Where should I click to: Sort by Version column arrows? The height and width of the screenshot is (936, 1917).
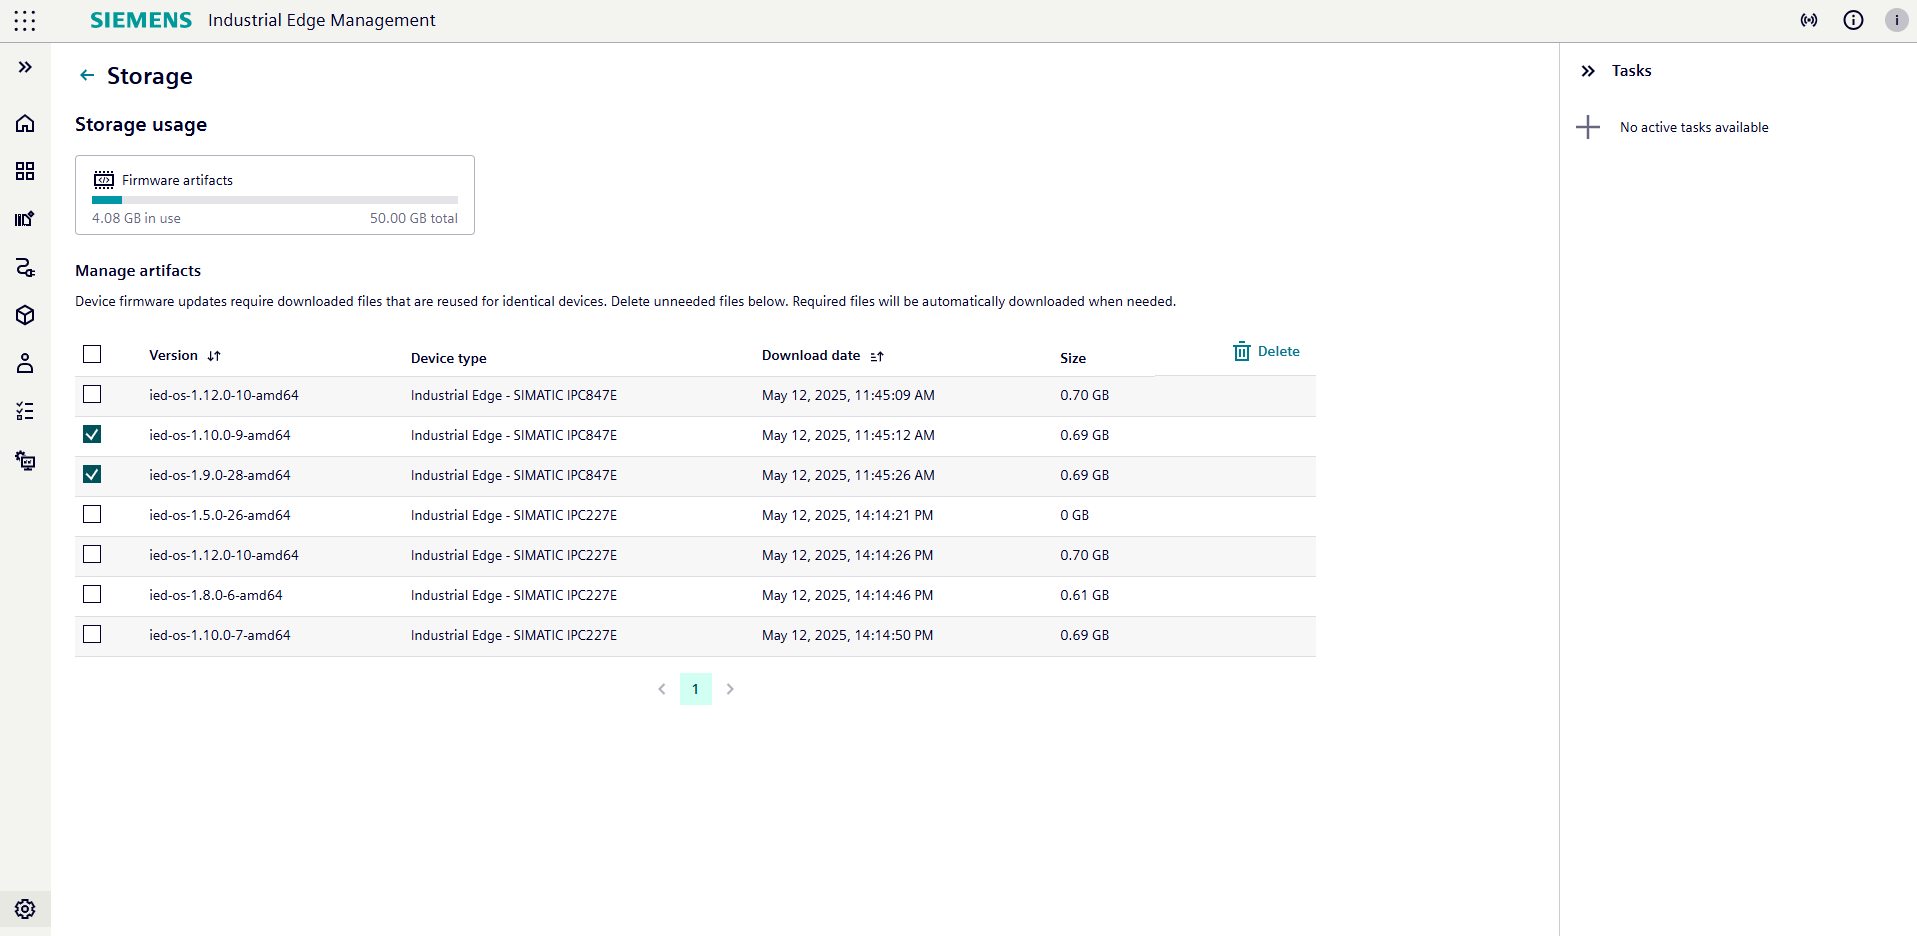pyautogui.click(x=214, y=356)
